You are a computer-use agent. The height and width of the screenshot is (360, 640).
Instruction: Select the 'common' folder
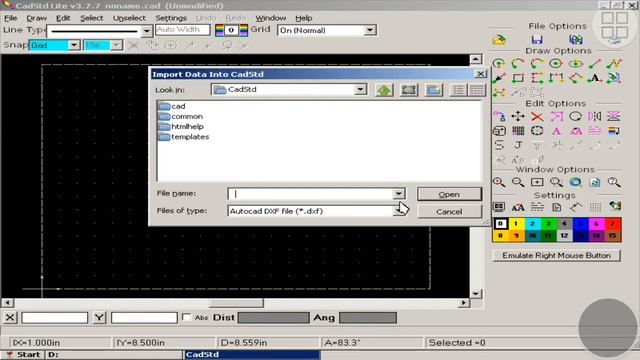[181, 116]
